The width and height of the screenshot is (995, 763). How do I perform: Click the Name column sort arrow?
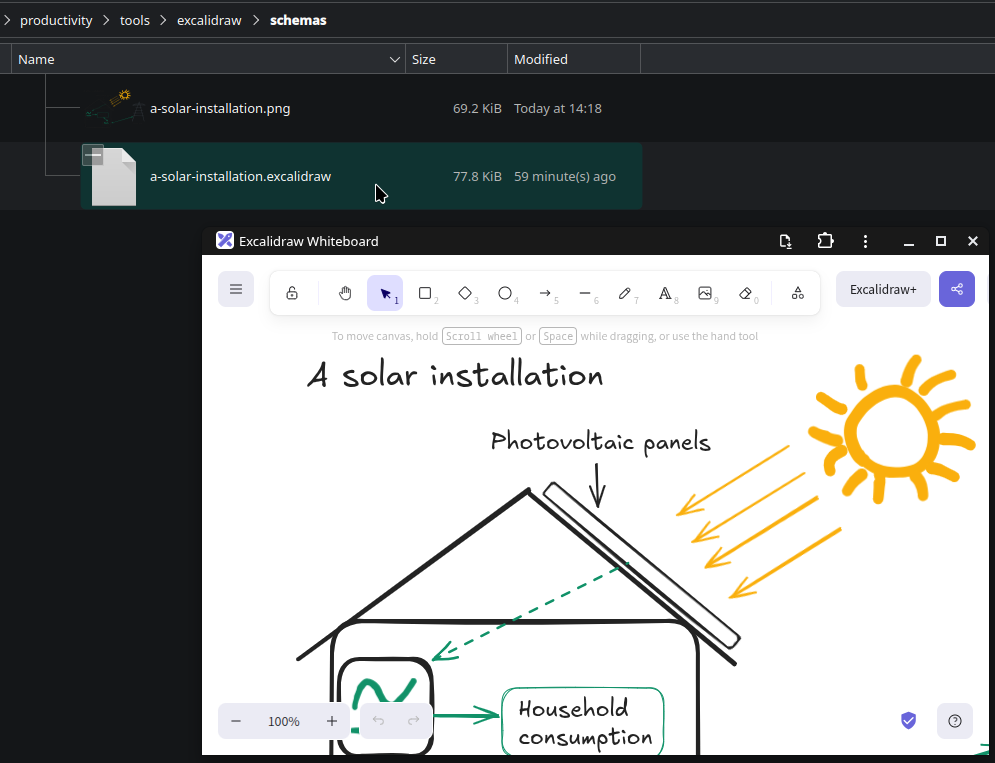(x=394, y=60)
